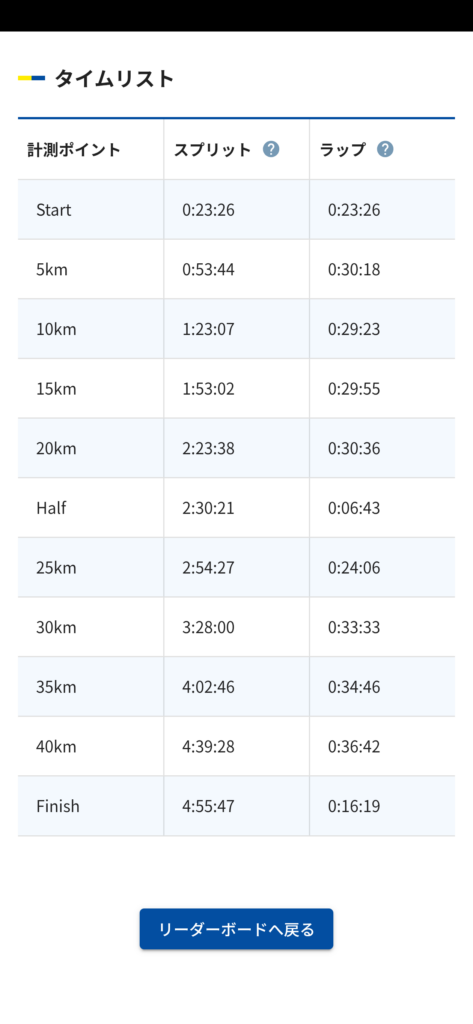
Task: Click Finish split time 4:55:47
Action: pyautogui.click(x=208, y=807)
